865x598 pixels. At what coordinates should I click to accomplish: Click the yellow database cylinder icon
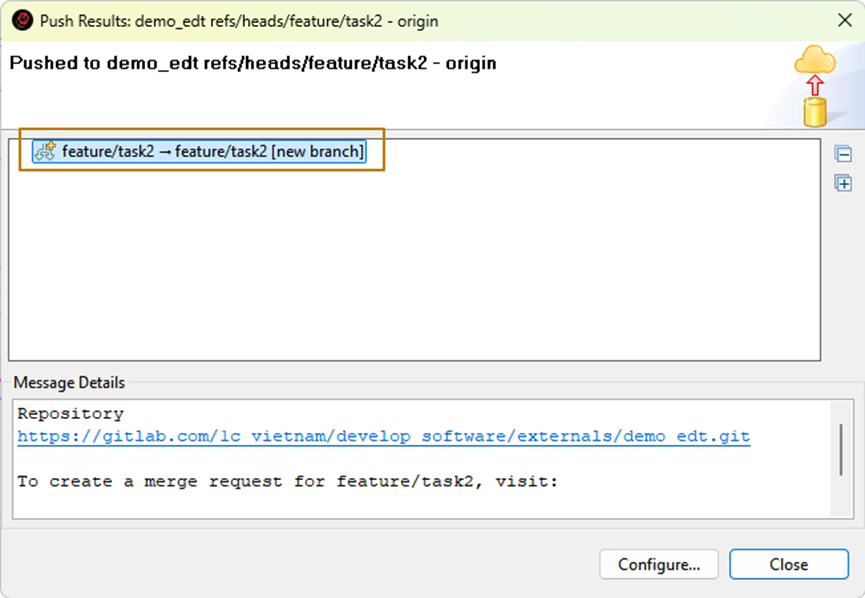point(816,111)
